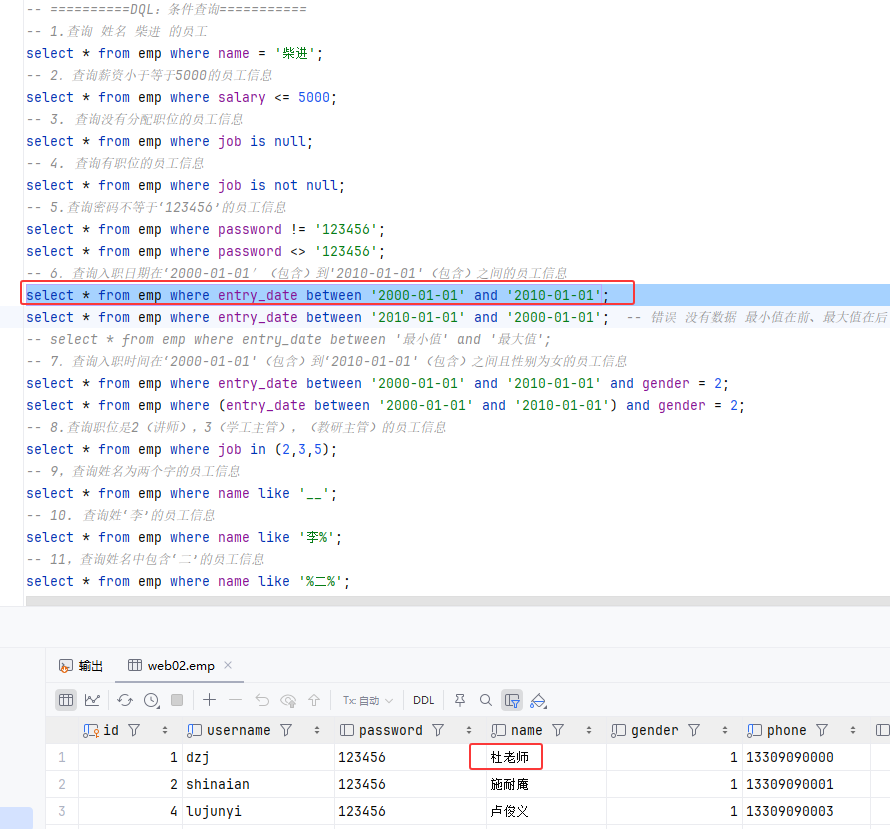Click the delete row minus icon
Viewport: 890px width, 829px height.
pos(235,700)
